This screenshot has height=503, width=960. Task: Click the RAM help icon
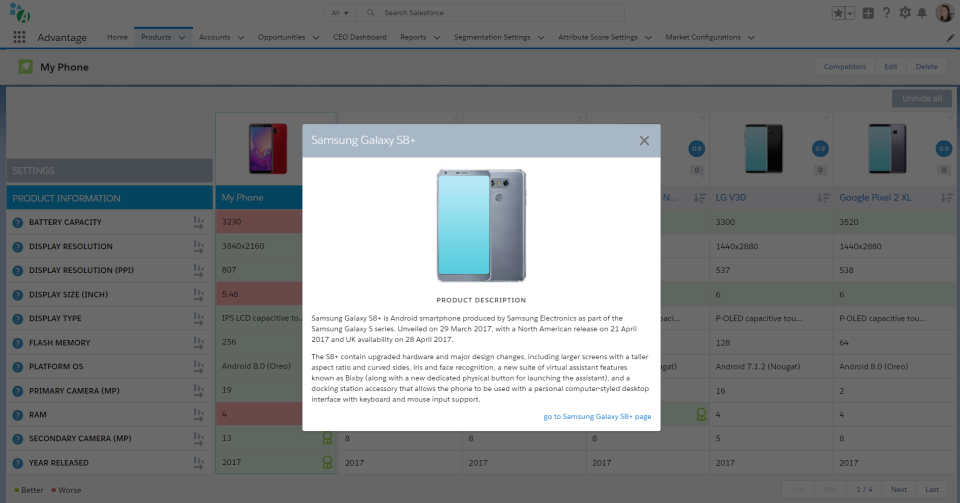(18, 415)
